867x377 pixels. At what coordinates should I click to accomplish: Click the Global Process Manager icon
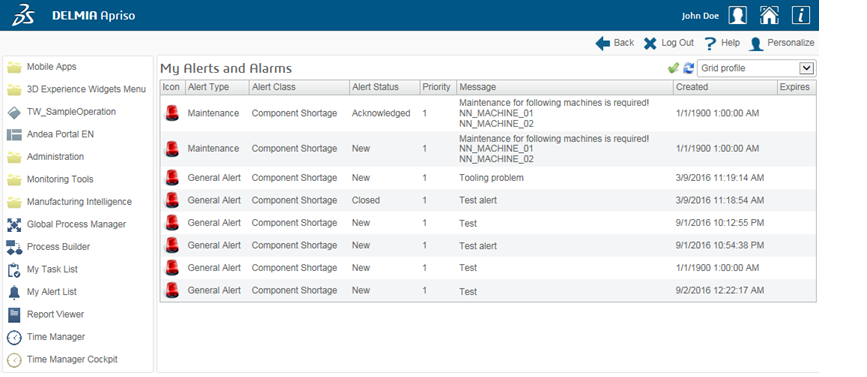[x=14, y=225]
